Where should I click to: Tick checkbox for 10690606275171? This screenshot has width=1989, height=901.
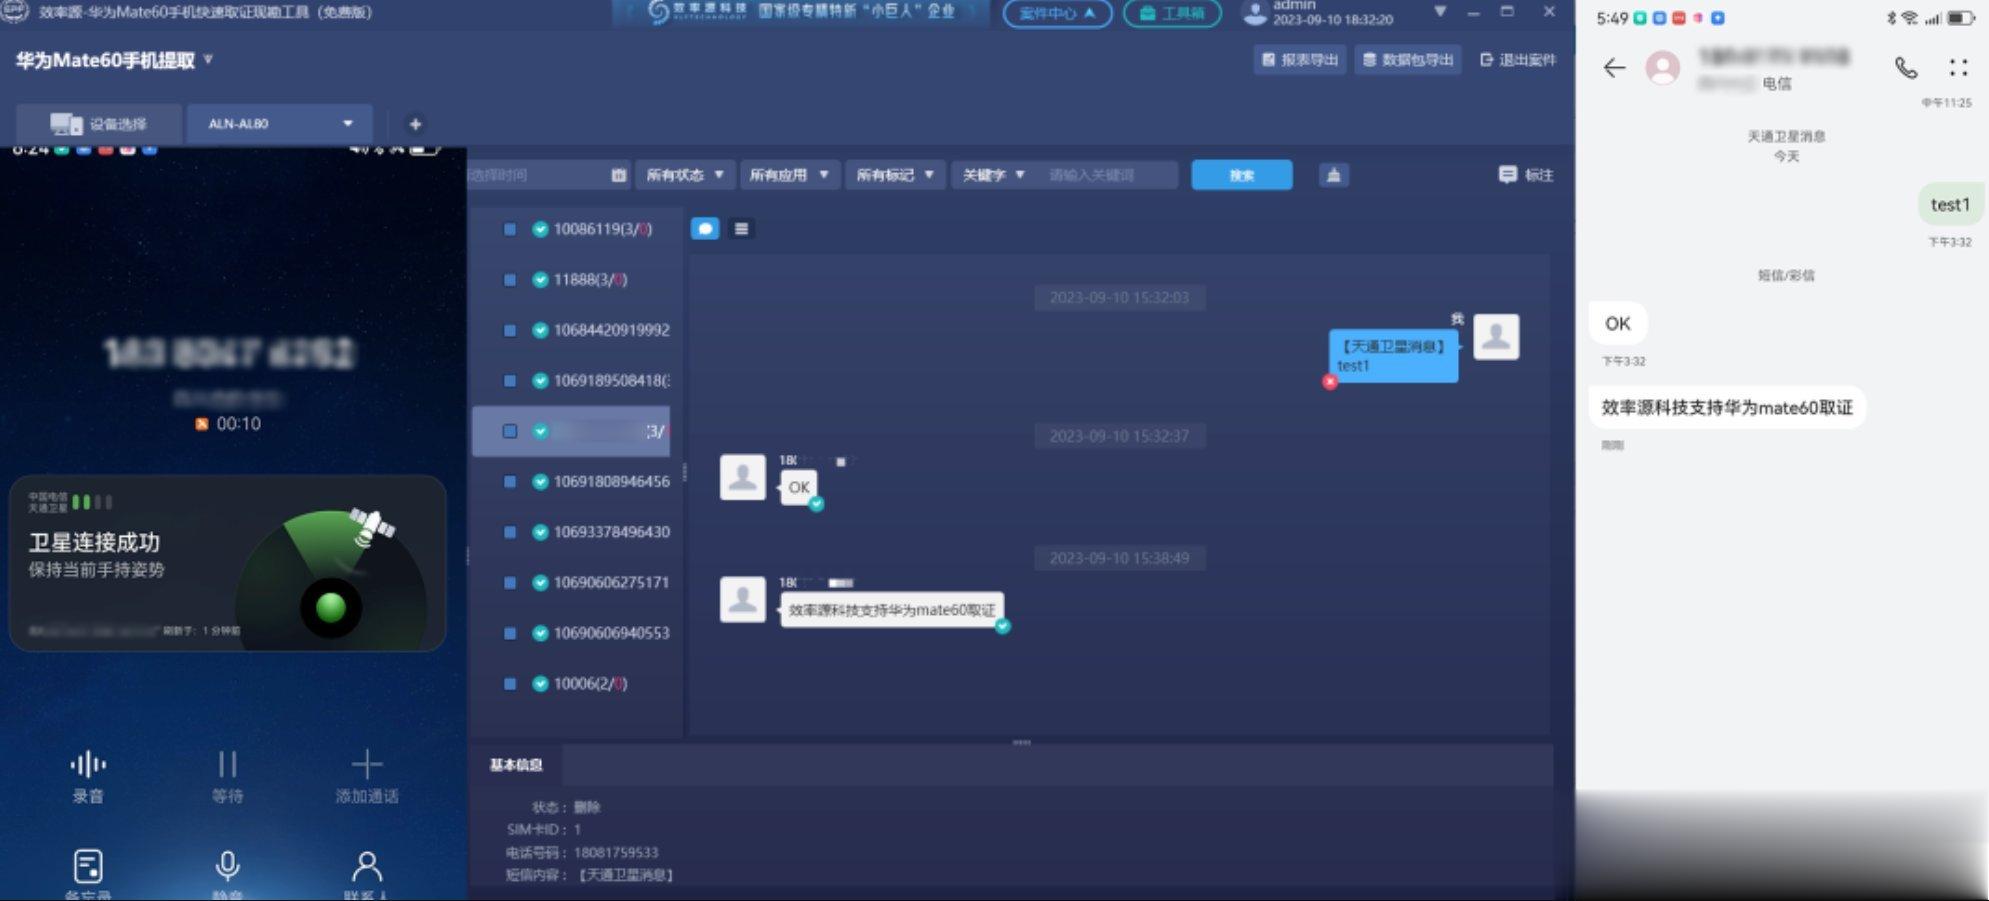click(510, 583)
